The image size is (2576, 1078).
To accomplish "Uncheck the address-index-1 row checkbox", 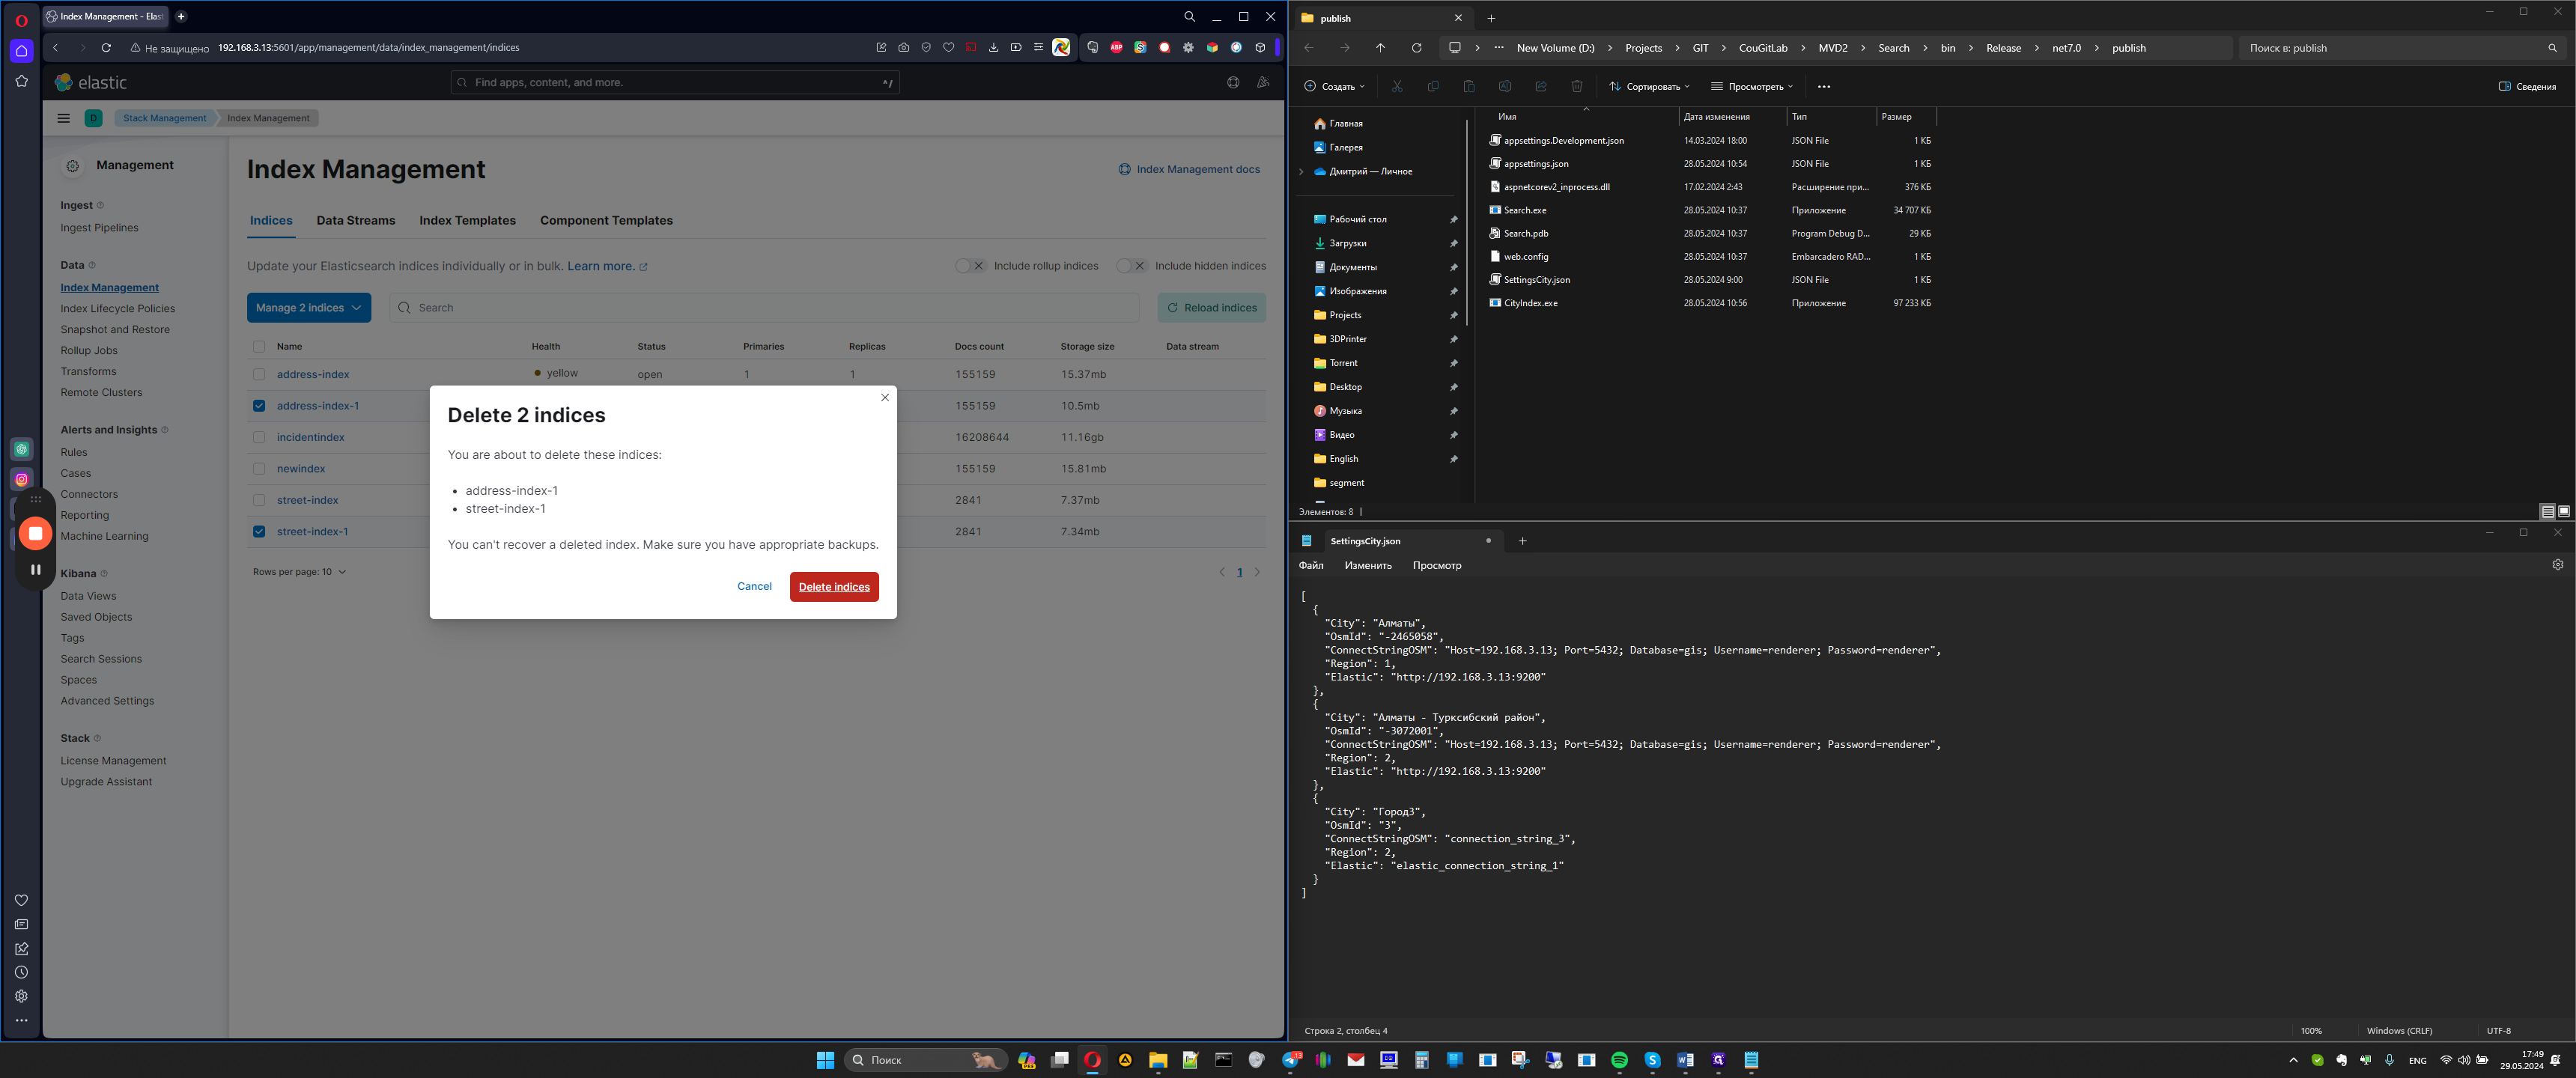I will click(x=259, y=406).
